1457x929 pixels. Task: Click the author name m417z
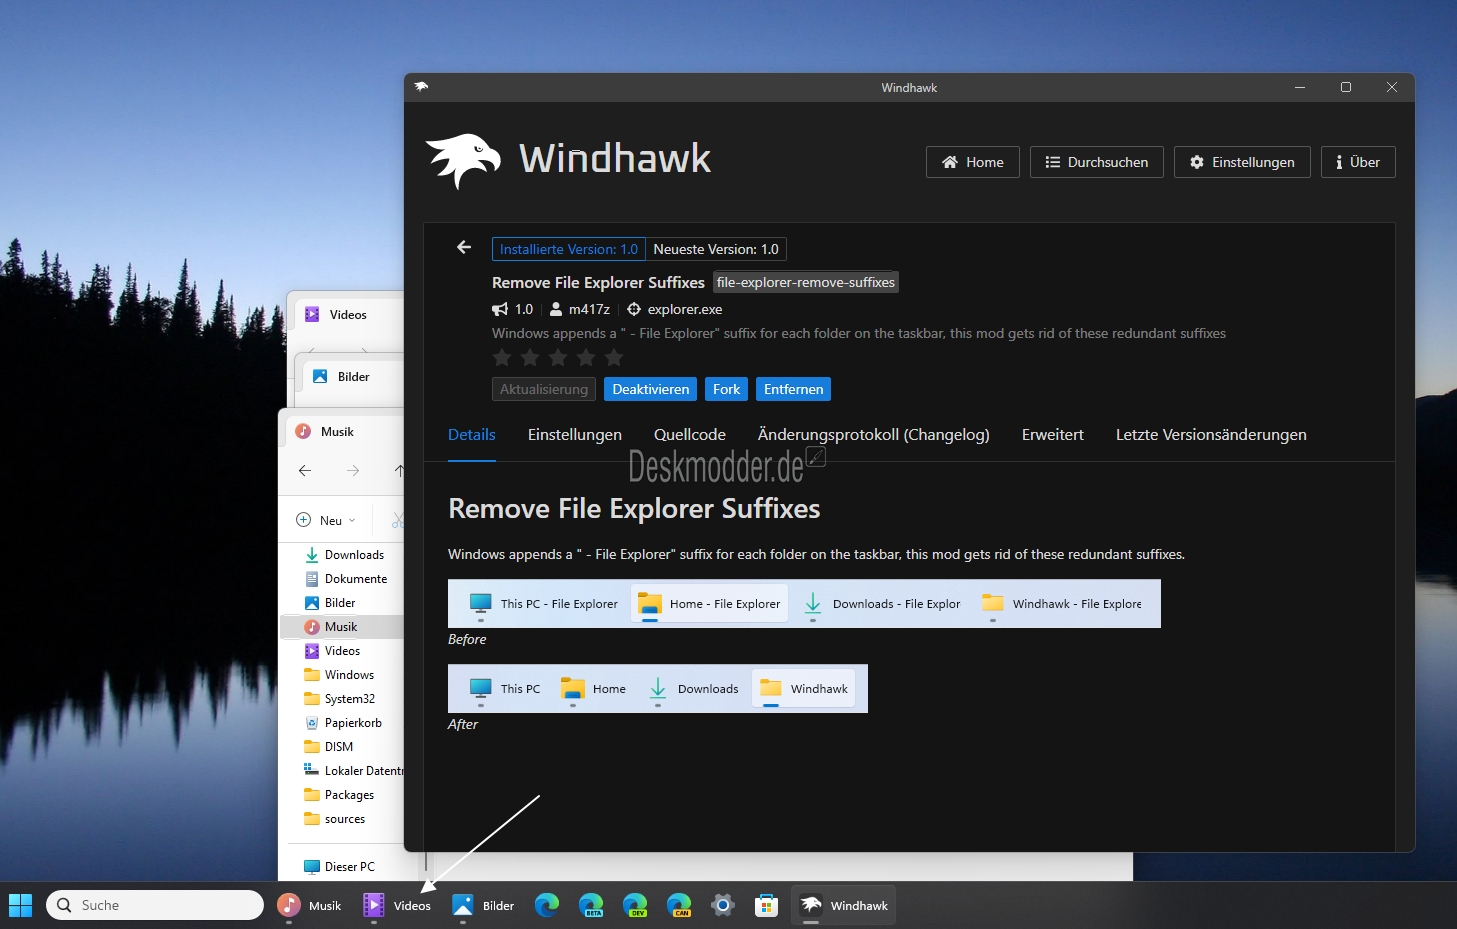[589, 309]
